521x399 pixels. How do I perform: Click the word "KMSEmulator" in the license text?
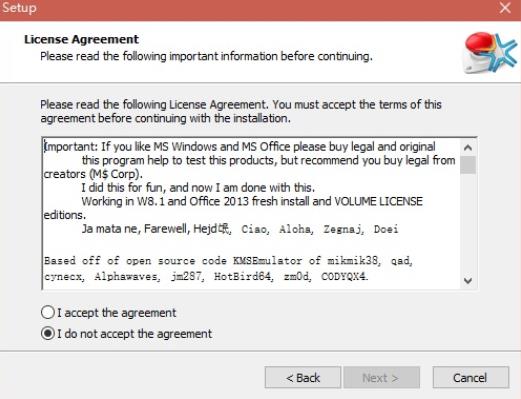[267, 260]
